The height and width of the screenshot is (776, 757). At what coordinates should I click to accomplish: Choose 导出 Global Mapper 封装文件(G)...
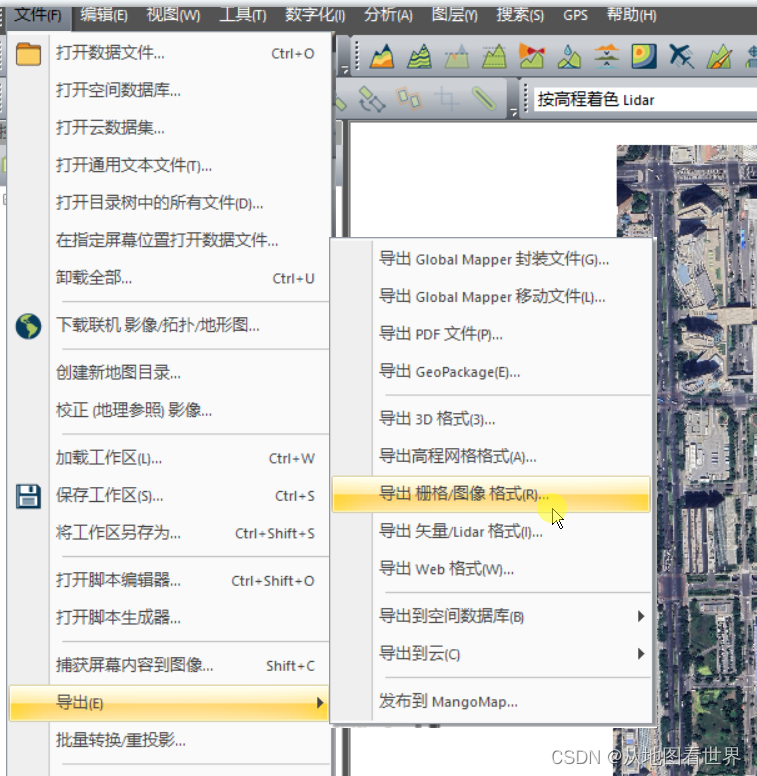(x=491, y=259)
